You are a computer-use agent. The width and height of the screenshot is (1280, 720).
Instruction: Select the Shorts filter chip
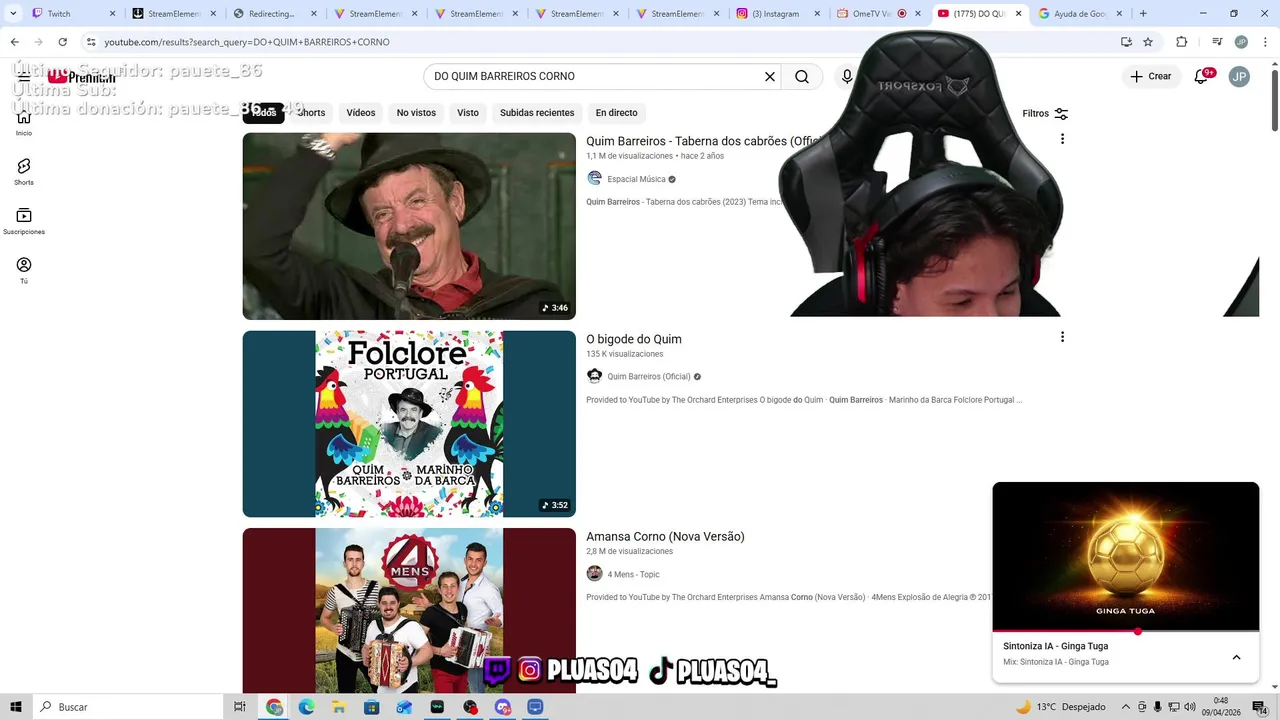point(311,113)
